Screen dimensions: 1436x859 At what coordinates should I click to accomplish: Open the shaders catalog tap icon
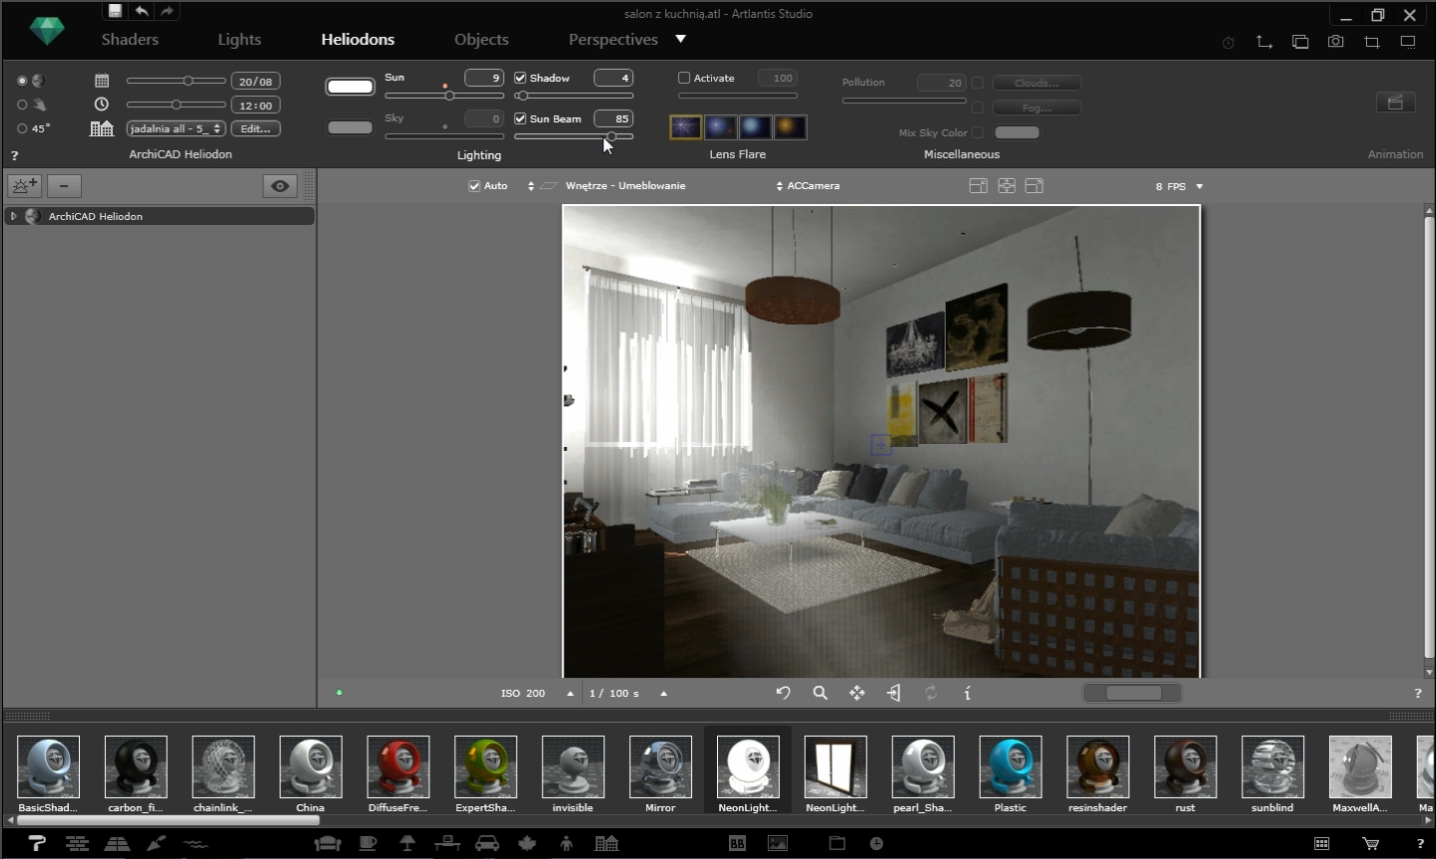click(37, 843)
